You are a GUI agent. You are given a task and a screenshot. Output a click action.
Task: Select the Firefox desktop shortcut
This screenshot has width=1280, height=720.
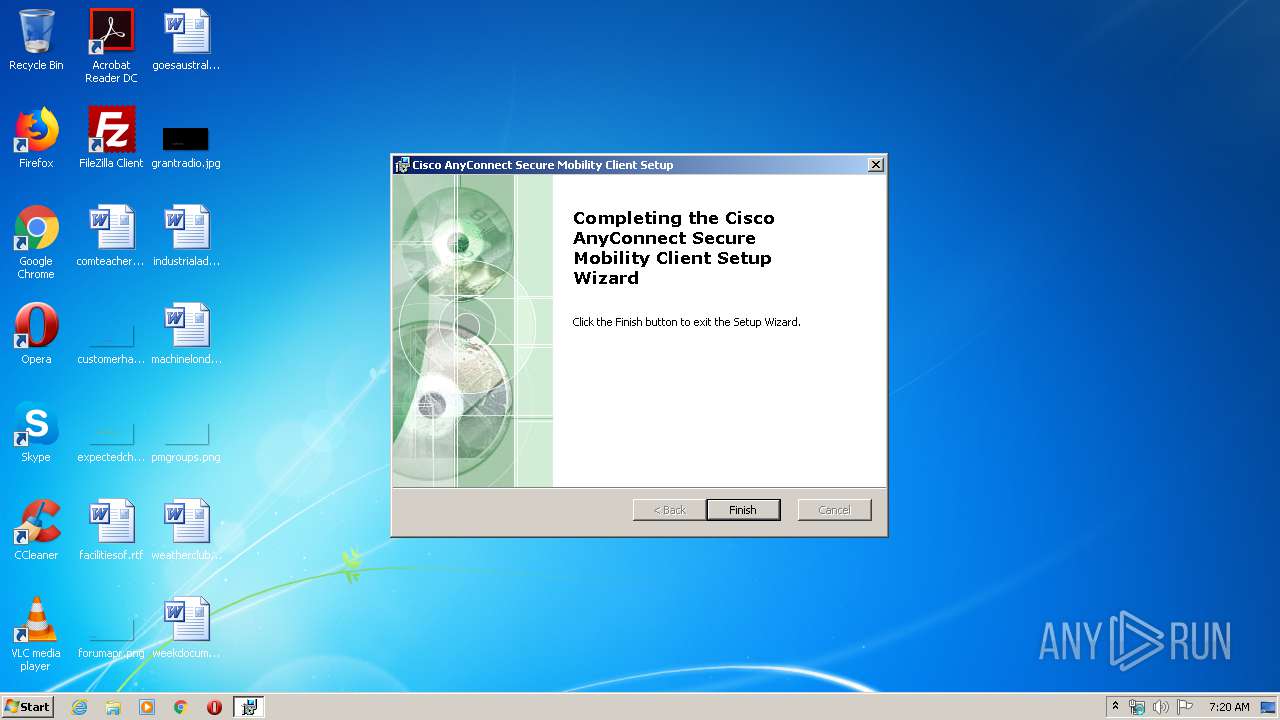click(x=36, y=138)
